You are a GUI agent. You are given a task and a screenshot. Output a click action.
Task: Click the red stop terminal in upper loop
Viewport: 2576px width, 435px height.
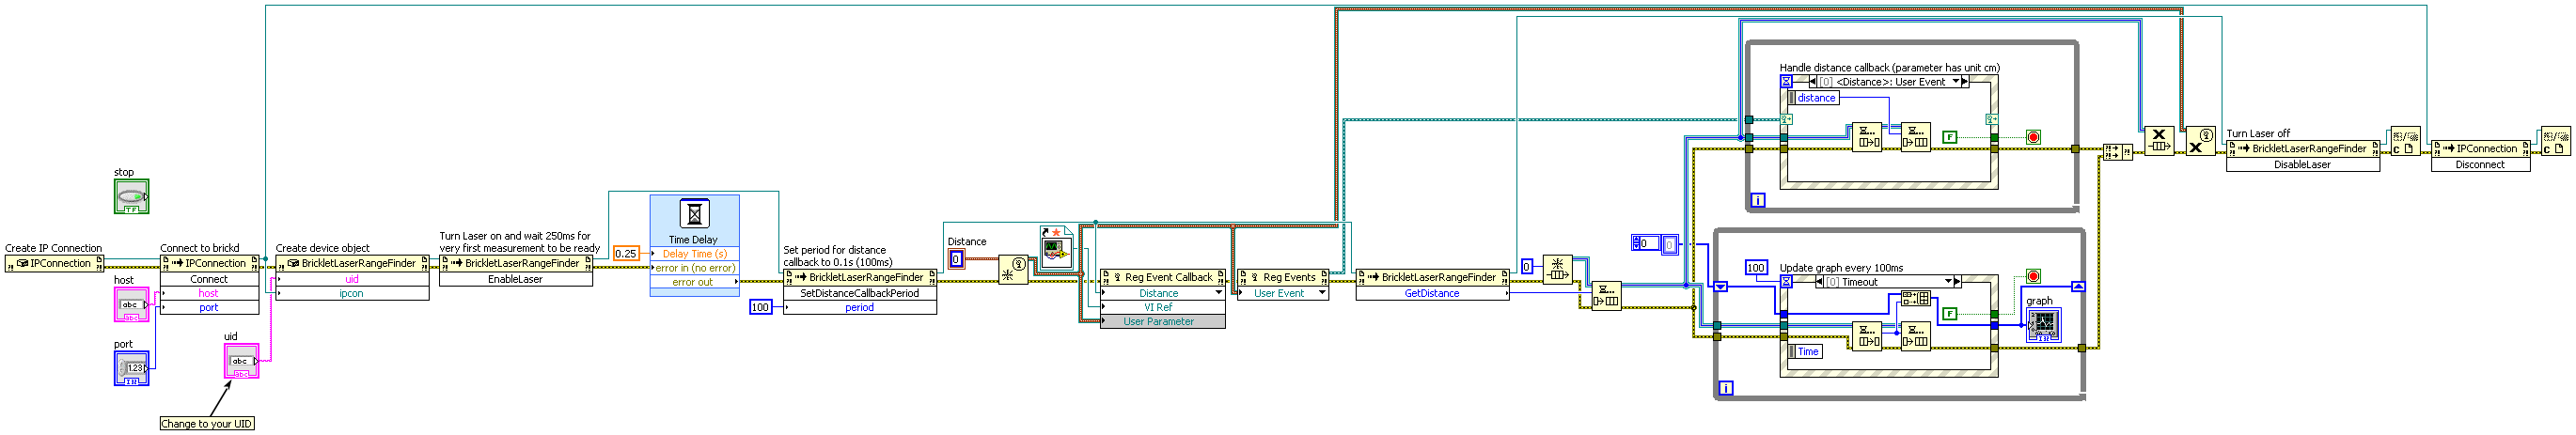pyautogui.click(x=2033, y=137)
